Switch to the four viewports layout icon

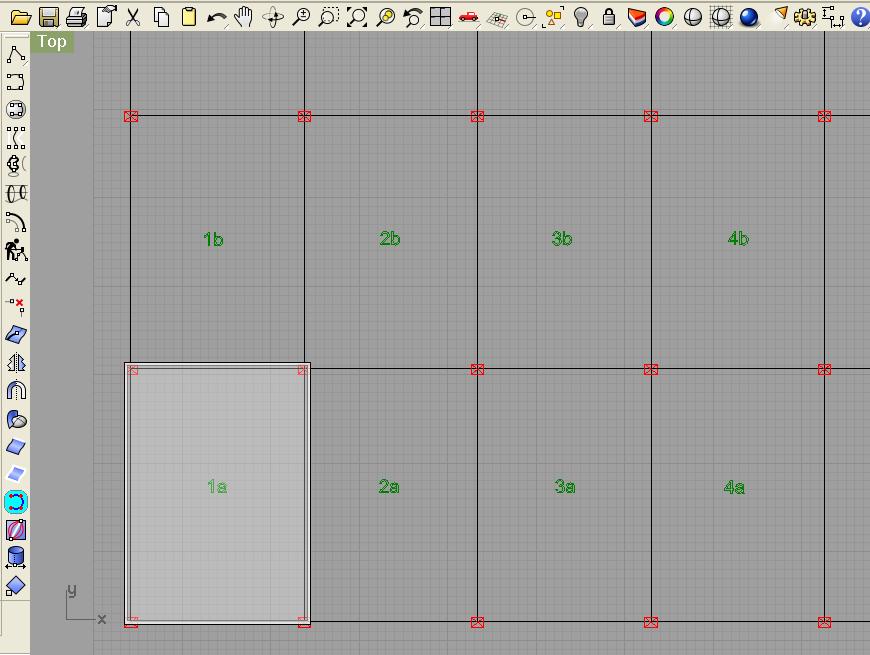(x=441, y=17)
